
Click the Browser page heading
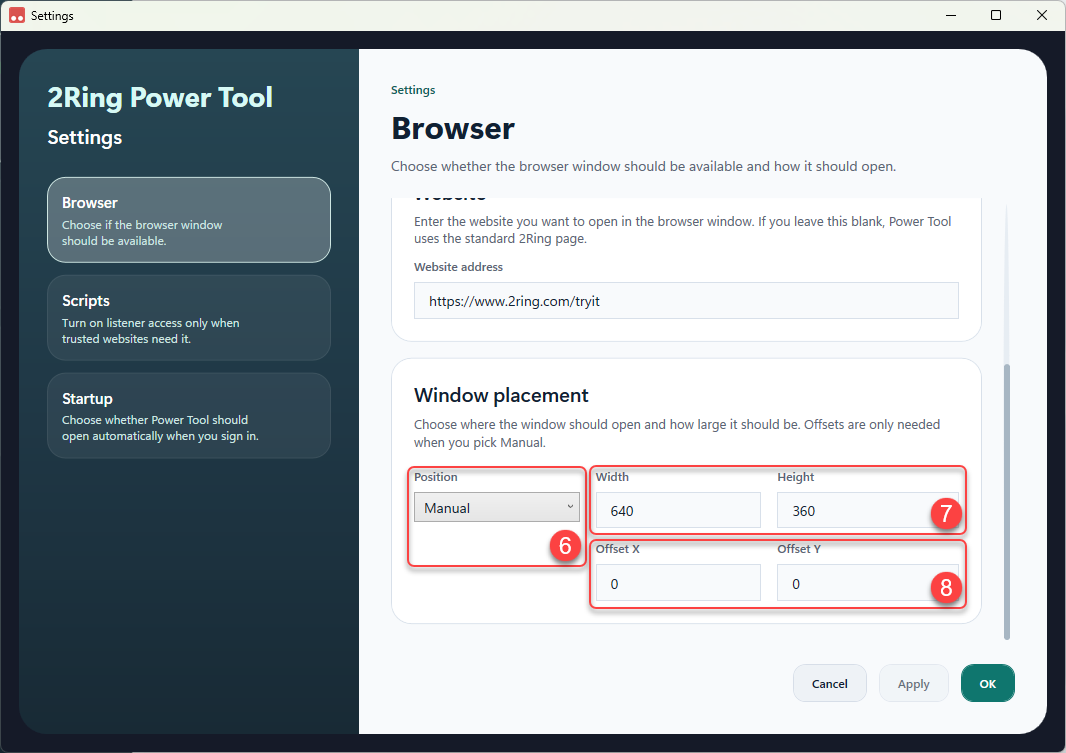453,128
